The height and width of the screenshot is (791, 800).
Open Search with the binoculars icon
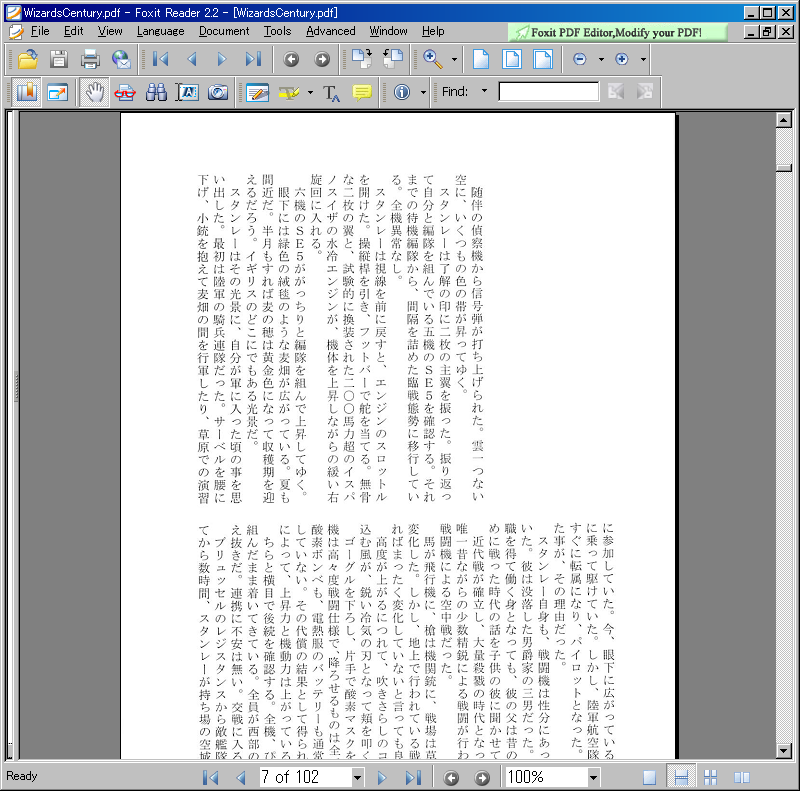[x=156, y=92]
